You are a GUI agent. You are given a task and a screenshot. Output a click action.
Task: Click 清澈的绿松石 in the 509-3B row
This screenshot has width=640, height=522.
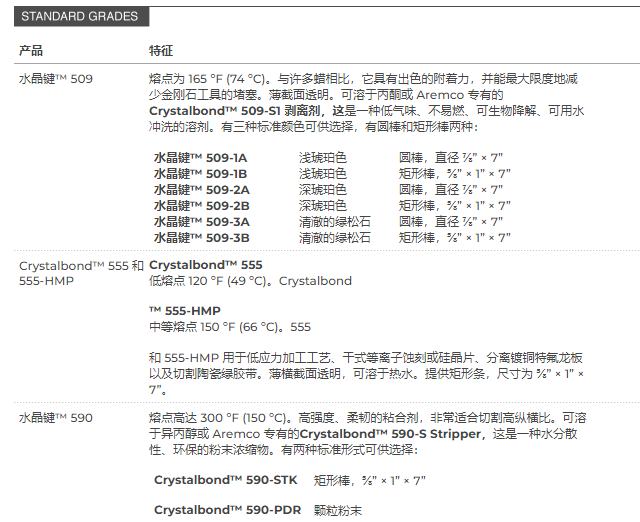pyautogui.click(x=335, y=238)
